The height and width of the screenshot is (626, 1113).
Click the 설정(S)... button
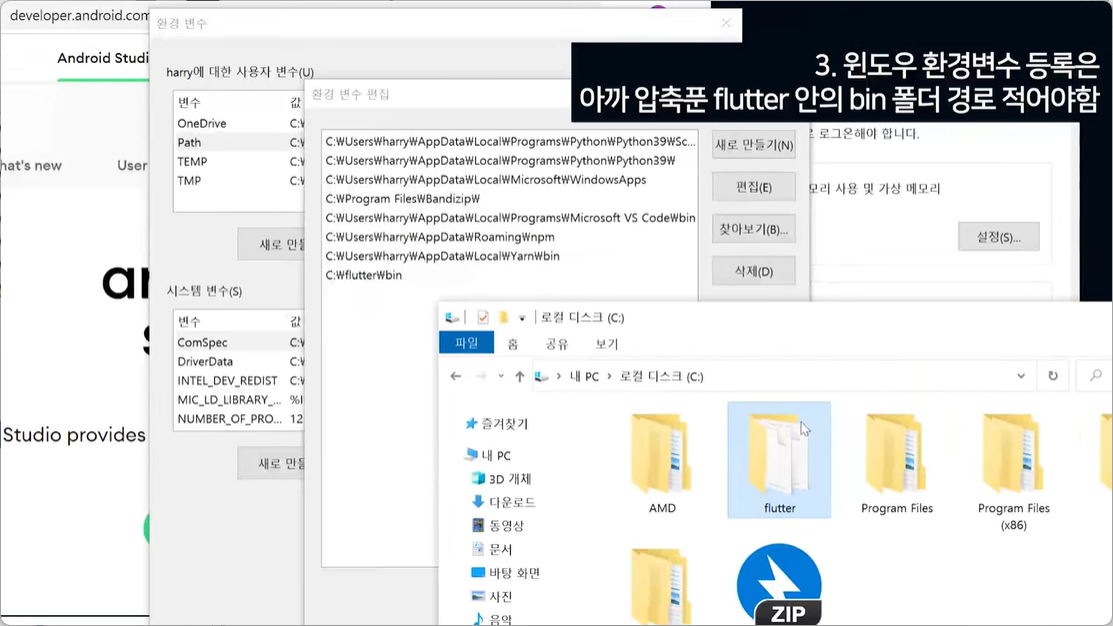pyautogui.click(x=999, y=236)
